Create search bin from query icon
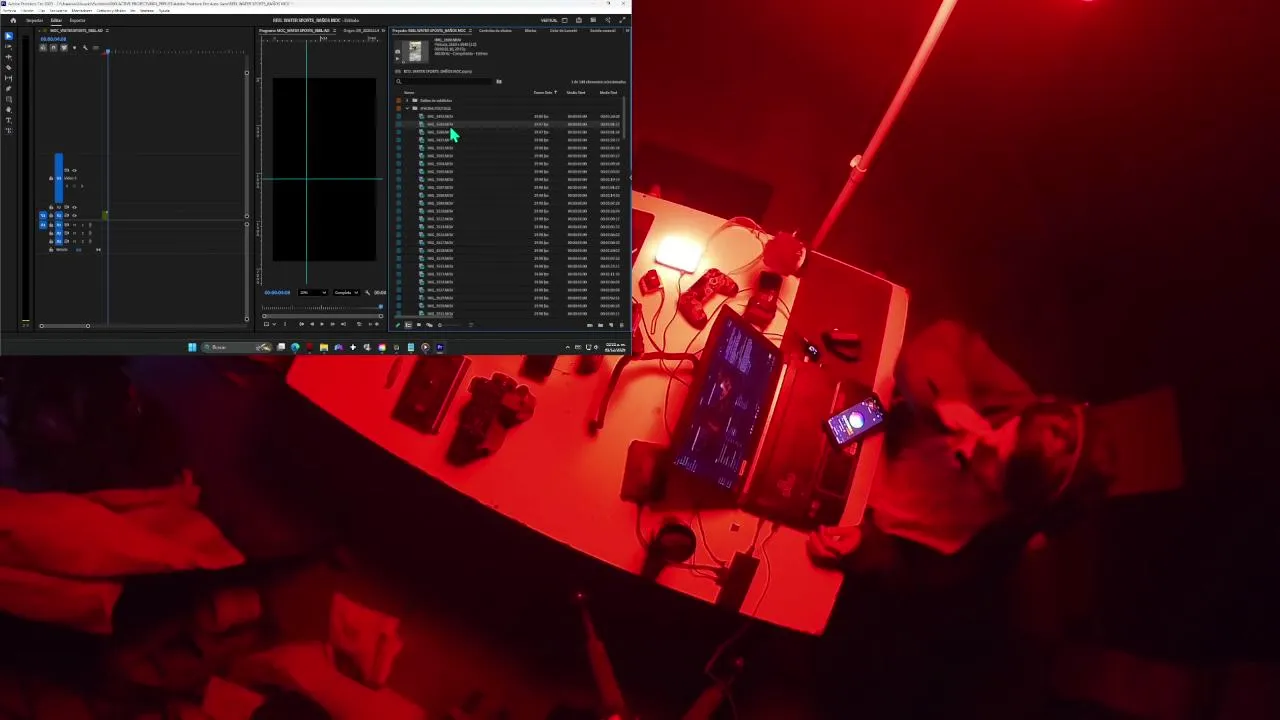1280x720 pixels. coord(499,81)
